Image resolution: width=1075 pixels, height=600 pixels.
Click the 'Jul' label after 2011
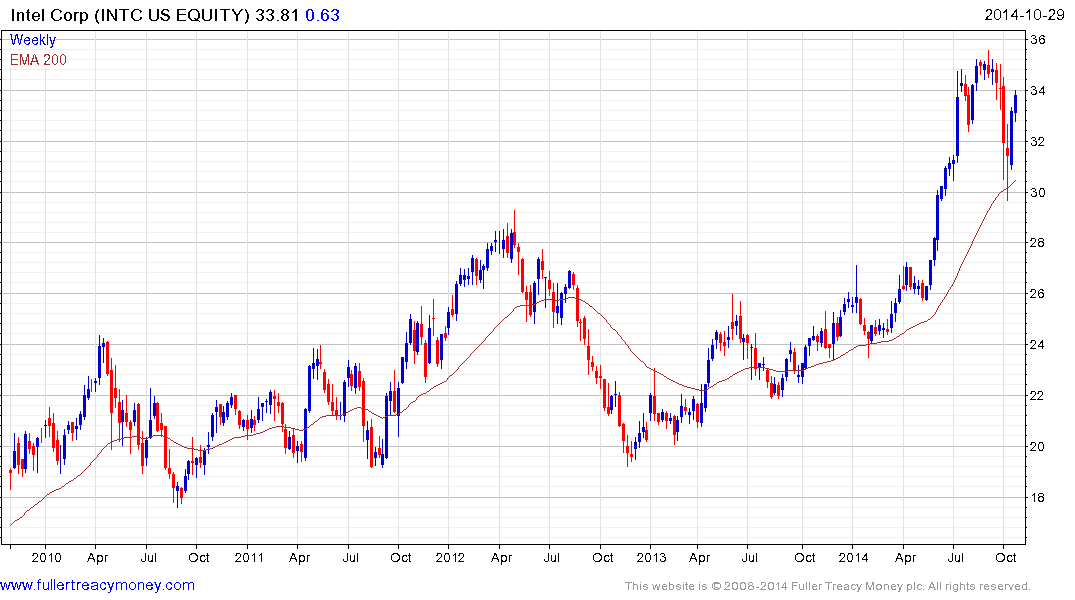[350, 557]
